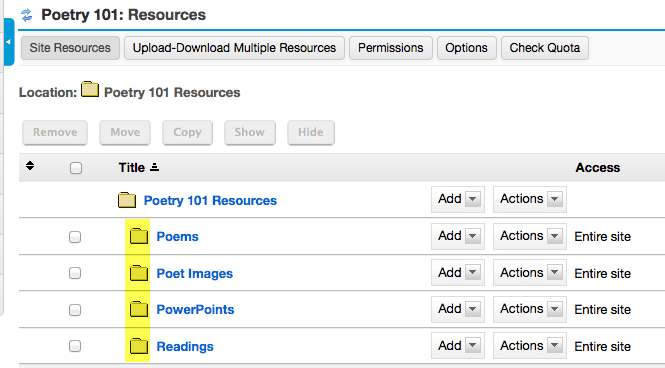Click the Move button

pyautogui.click(x=125, y=132)
